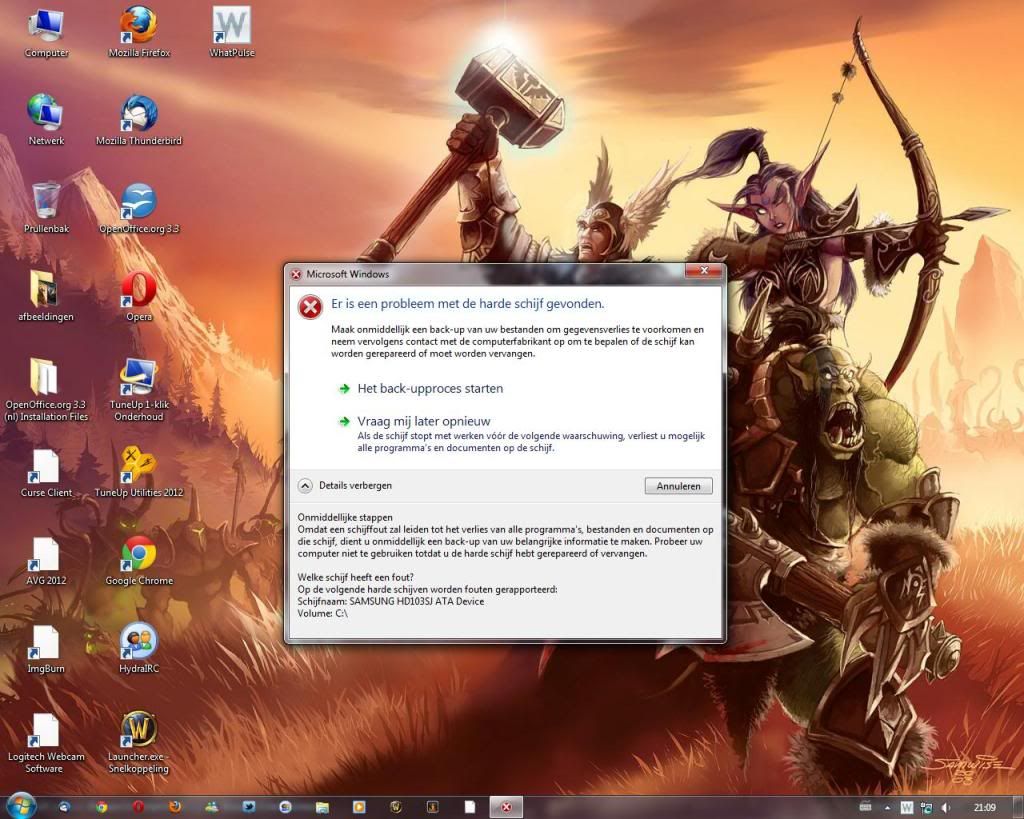Click the 'Er is een probleem' heading
The width and height of the screenshot is (1024, 819).
coord(468,304)
